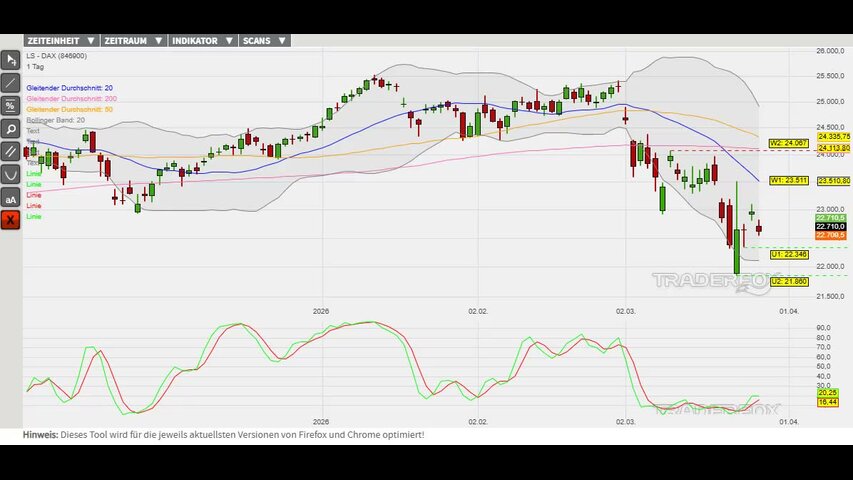Activate the magnifier zoom tool
853x480 pixels.
(10, 129)
